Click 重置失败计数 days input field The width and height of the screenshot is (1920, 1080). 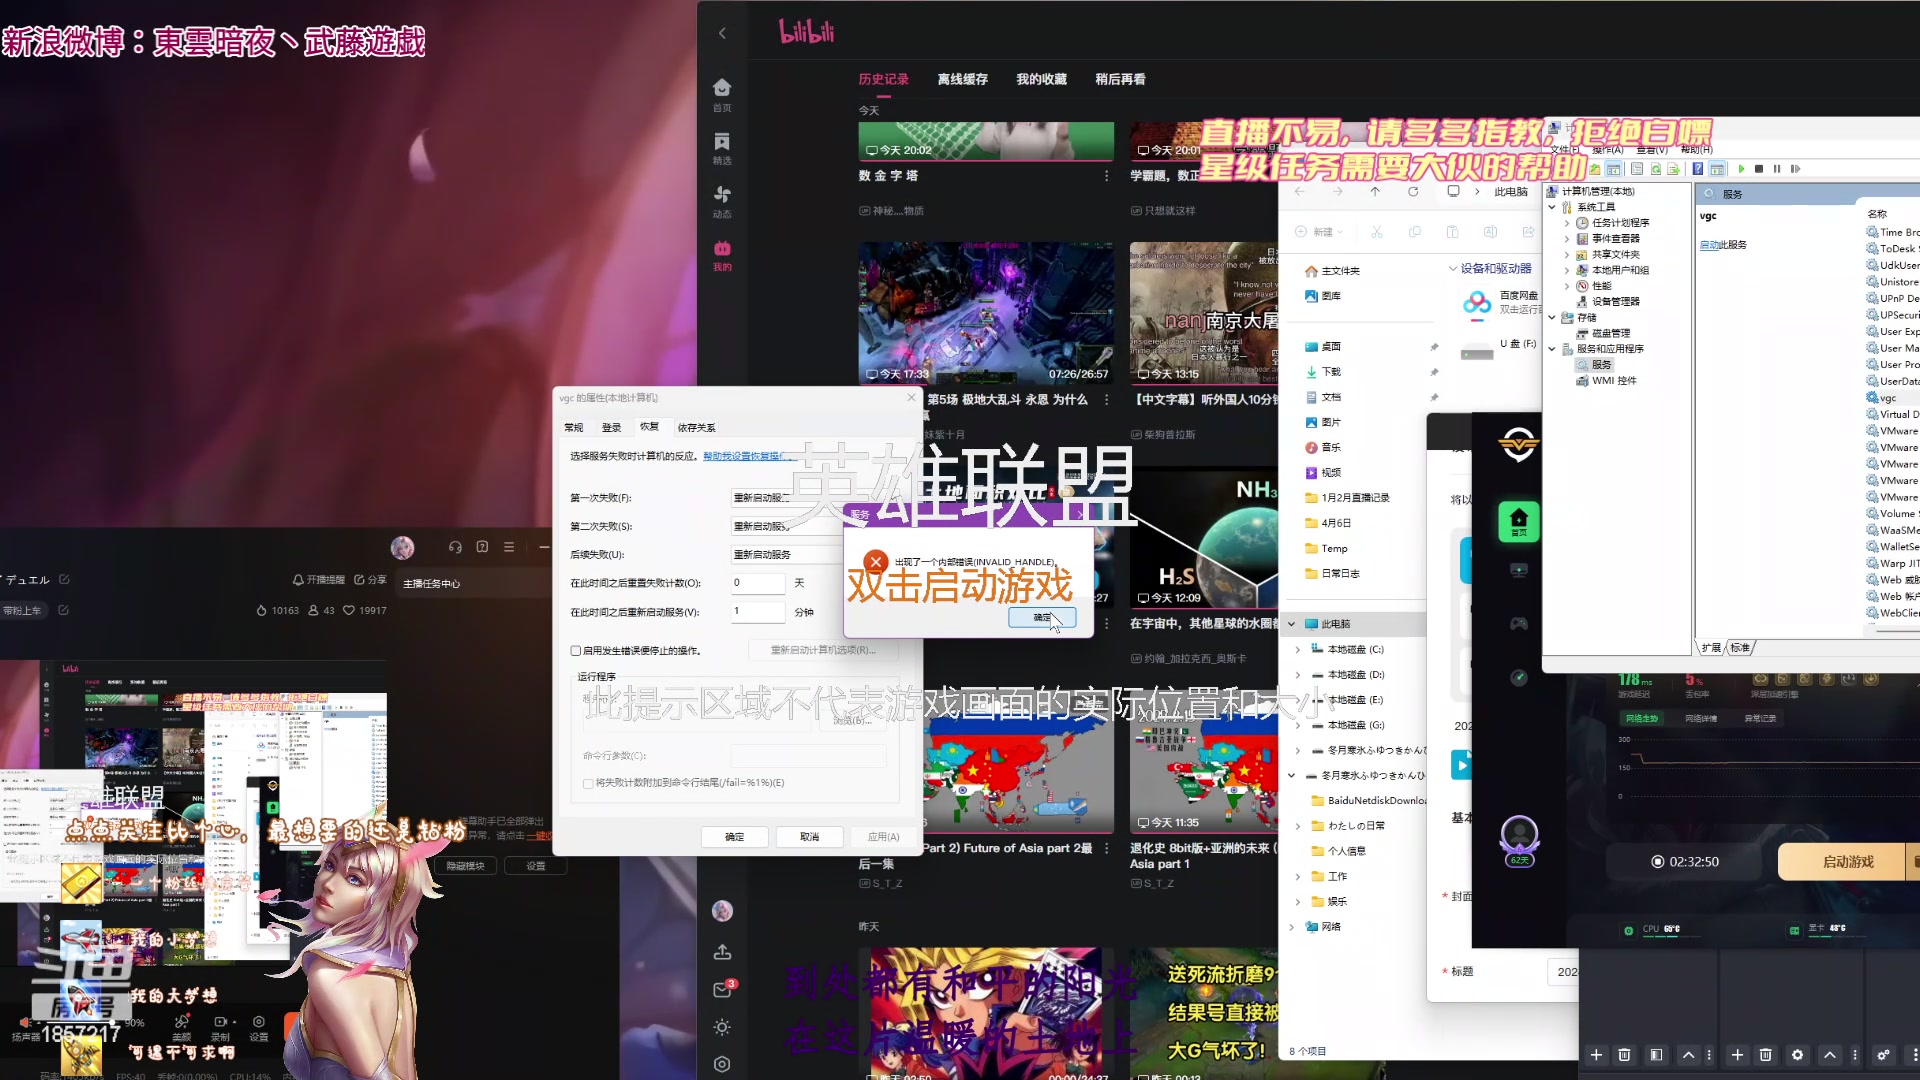[758, 583]
